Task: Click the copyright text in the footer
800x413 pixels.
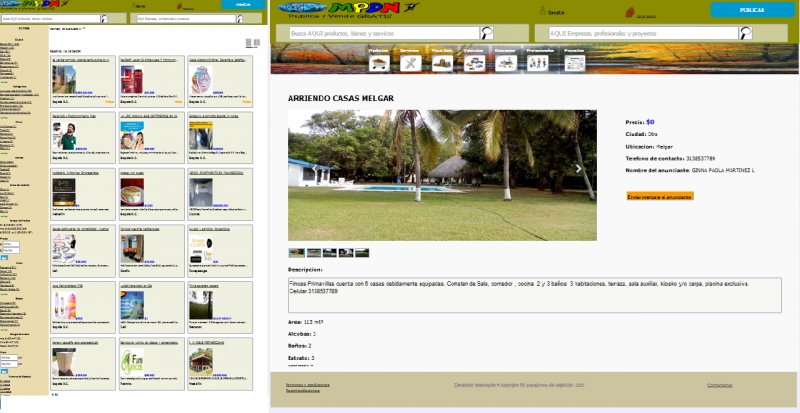Action: tap(519, 385)
